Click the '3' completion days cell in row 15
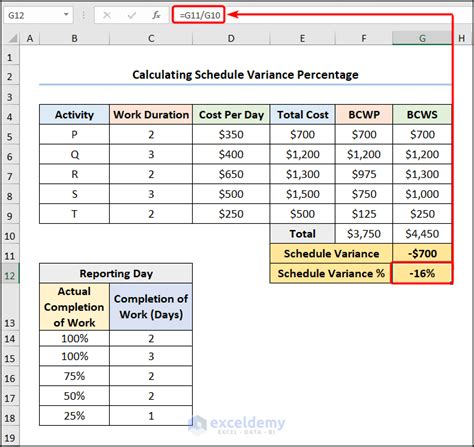The image size is (474, 447). [x=151, y=356]
